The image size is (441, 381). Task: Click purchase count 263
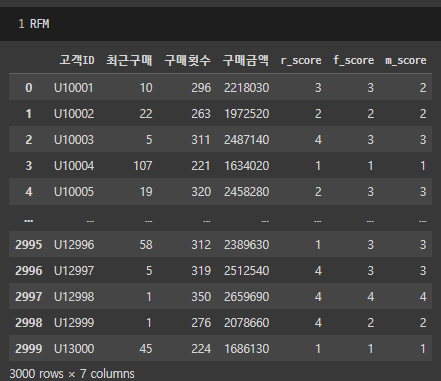pos(201,114)
